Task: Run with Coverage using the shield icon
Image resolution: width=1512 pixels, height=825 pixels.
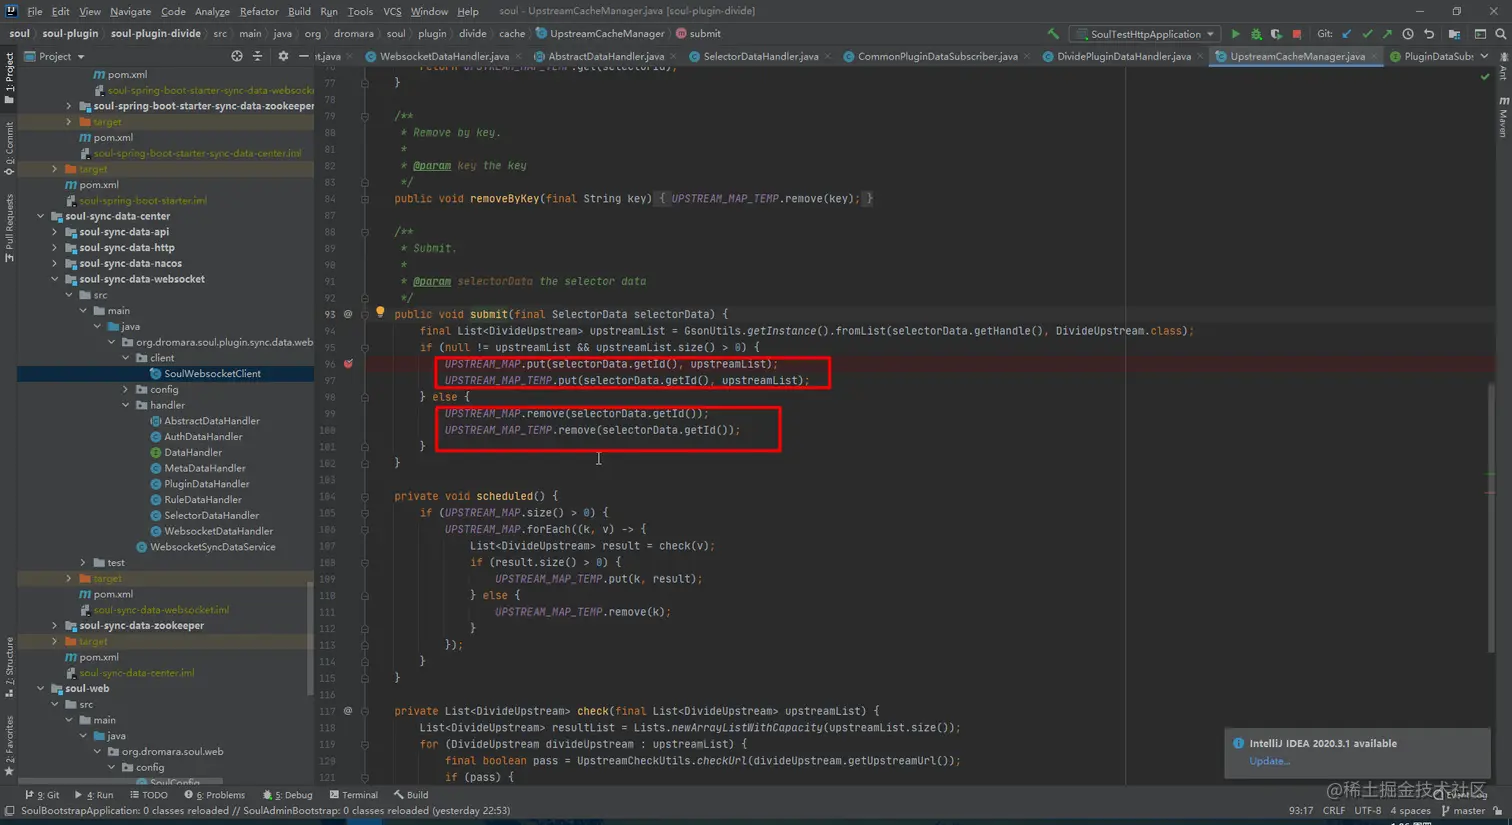Action: [1276, 34]
